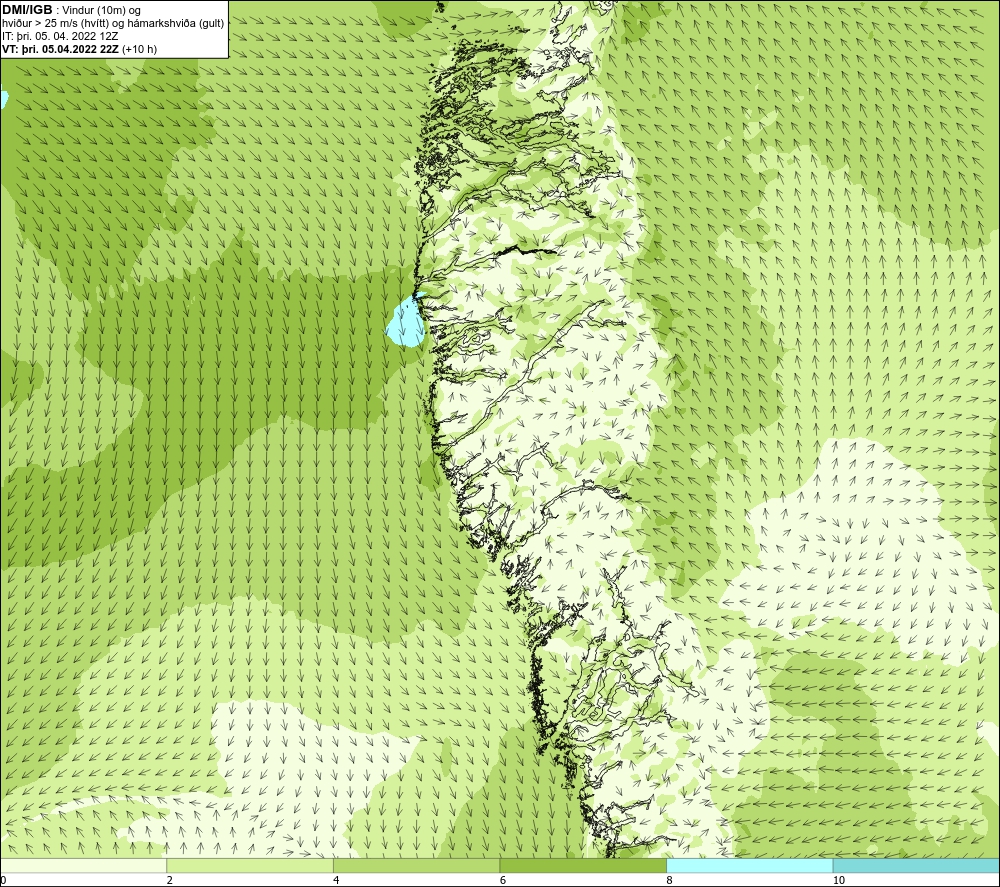Click the legend value 2
Screen dimensions: 1000x887
pyautogui.click(x=170, y=880)
